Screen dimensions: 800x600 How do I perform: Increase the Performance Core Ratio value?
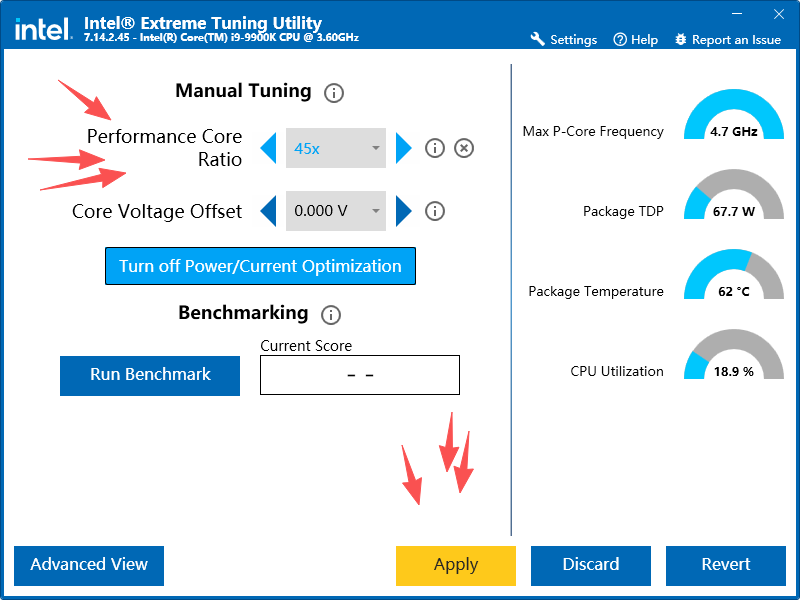pyautogui.click(x=403, y=148)
